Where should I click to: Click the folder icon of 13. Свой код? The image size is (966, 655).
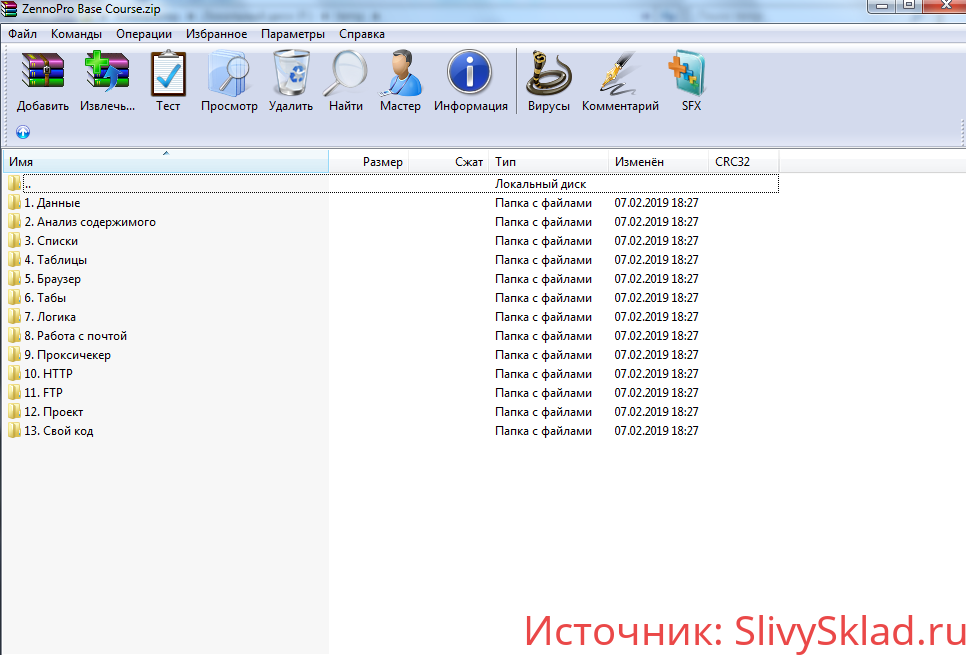14,431
